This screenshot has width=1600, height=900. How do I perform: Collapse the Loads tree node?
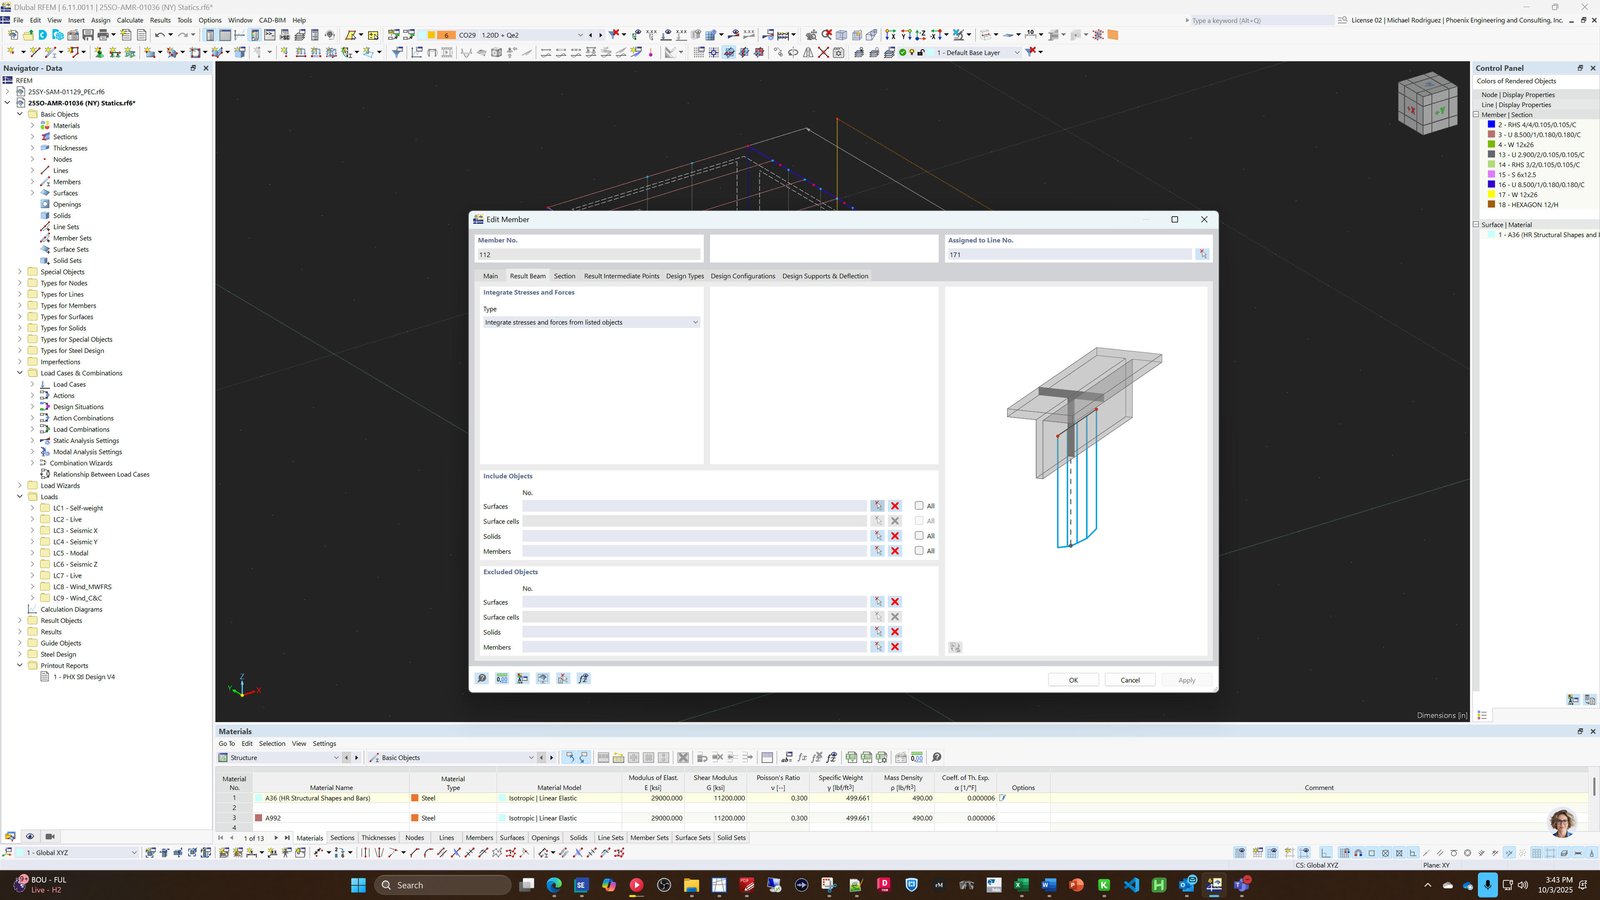pos(19,497)
